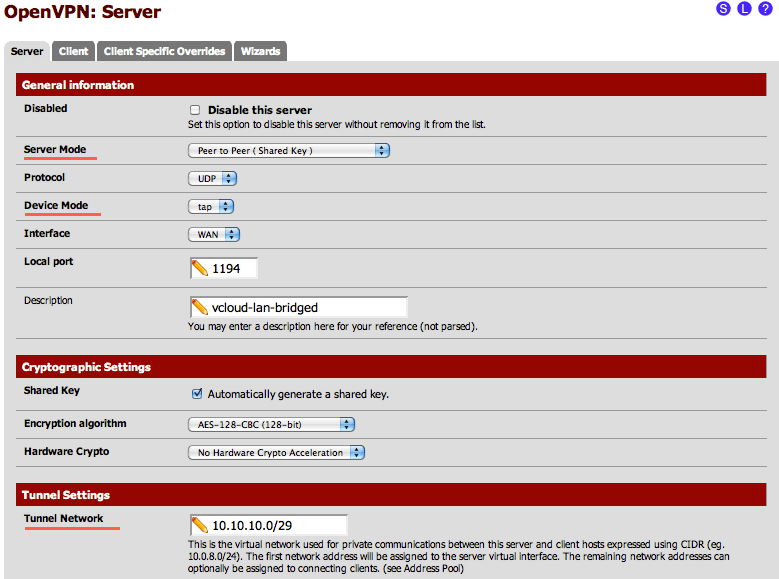Click the Protocol label
Image resolution: width=779 pixels, height=579 pixels.
[44, 177]
